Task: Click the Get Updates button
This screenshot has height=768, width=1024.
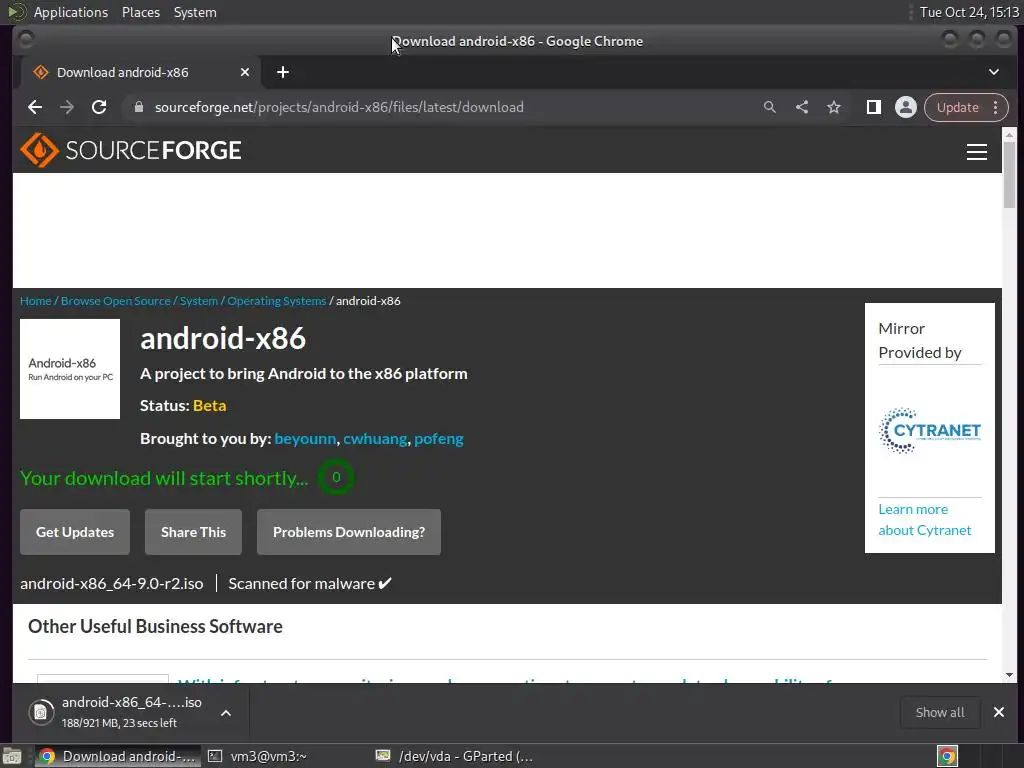Action: [x=75, y=532]
